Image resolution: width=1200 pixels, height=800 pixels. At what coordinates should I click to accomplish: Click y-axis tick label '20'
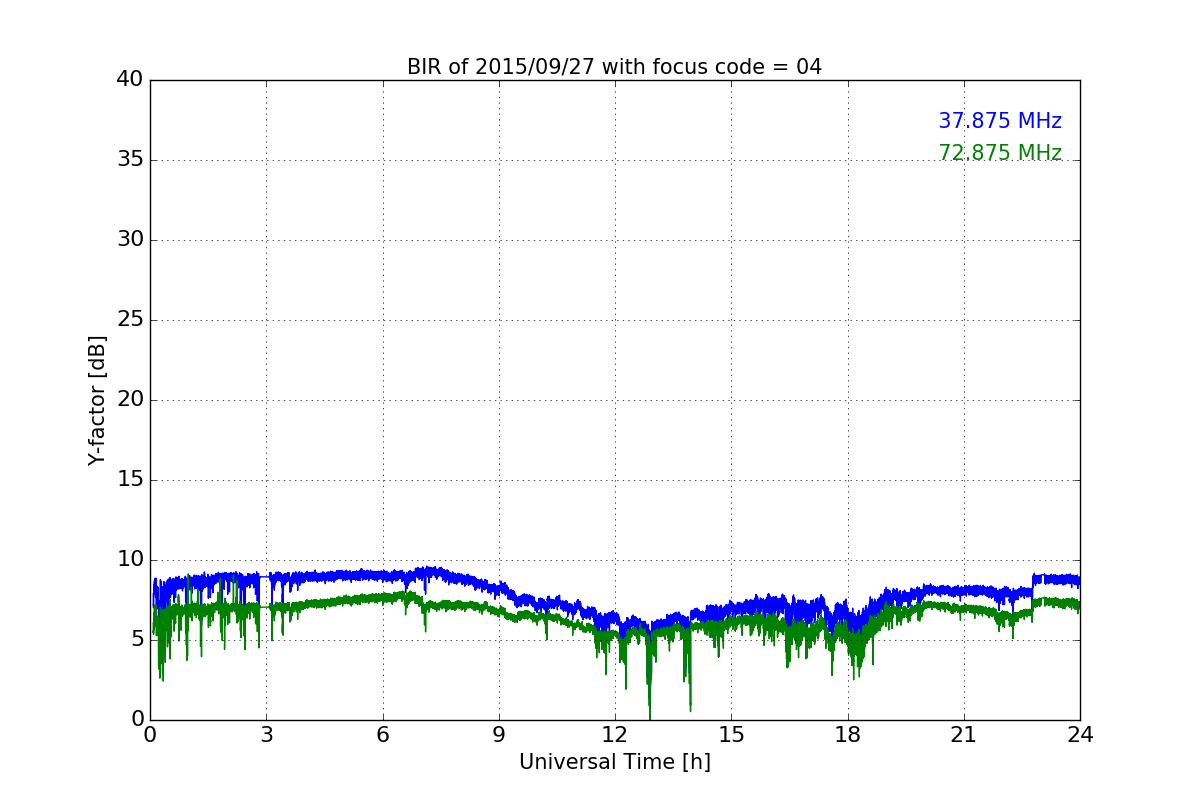pos(130,400)
